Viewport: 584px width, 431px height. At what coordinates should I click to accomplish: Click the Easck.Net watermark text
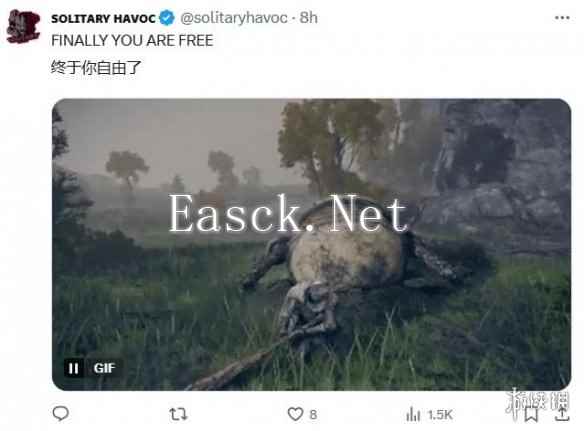click(288, 213)
